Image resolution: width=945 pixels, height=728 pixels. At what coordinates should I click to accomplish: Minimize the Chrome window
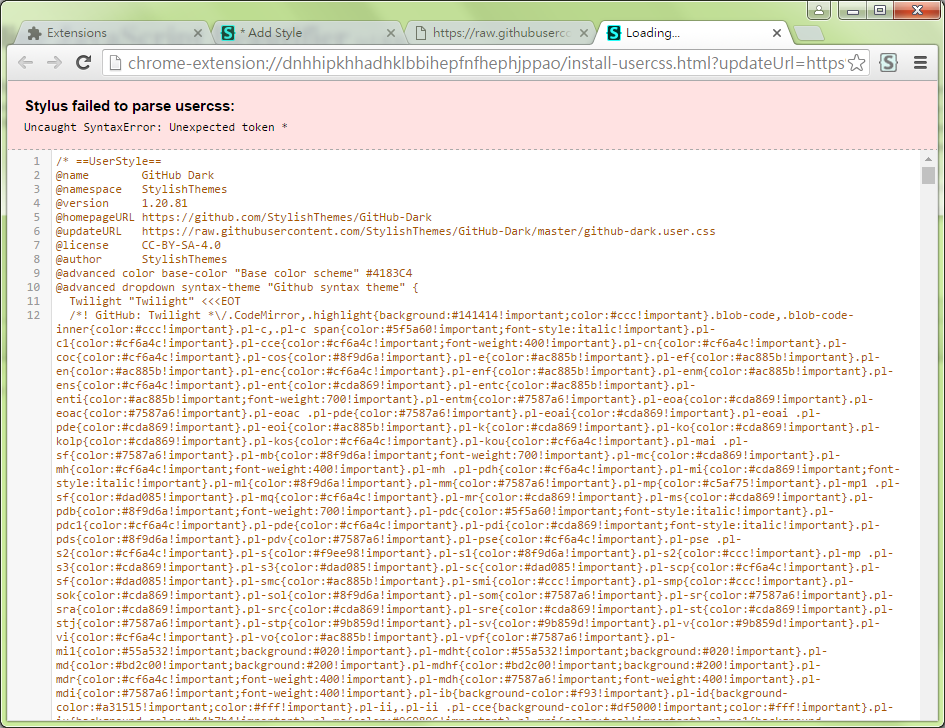tap(853, 10)
